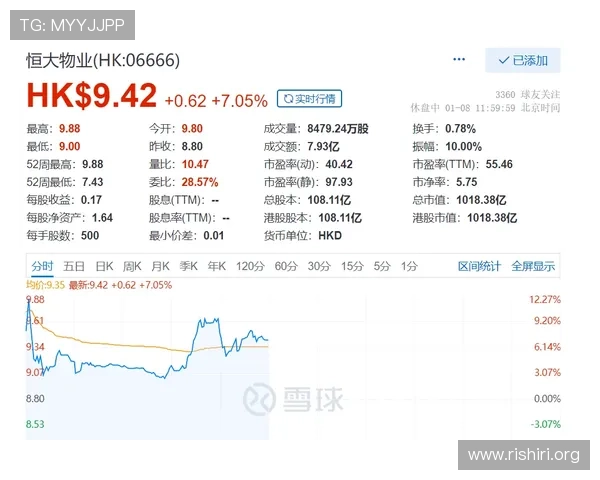Open the 周K chart tab

point(132,266)
